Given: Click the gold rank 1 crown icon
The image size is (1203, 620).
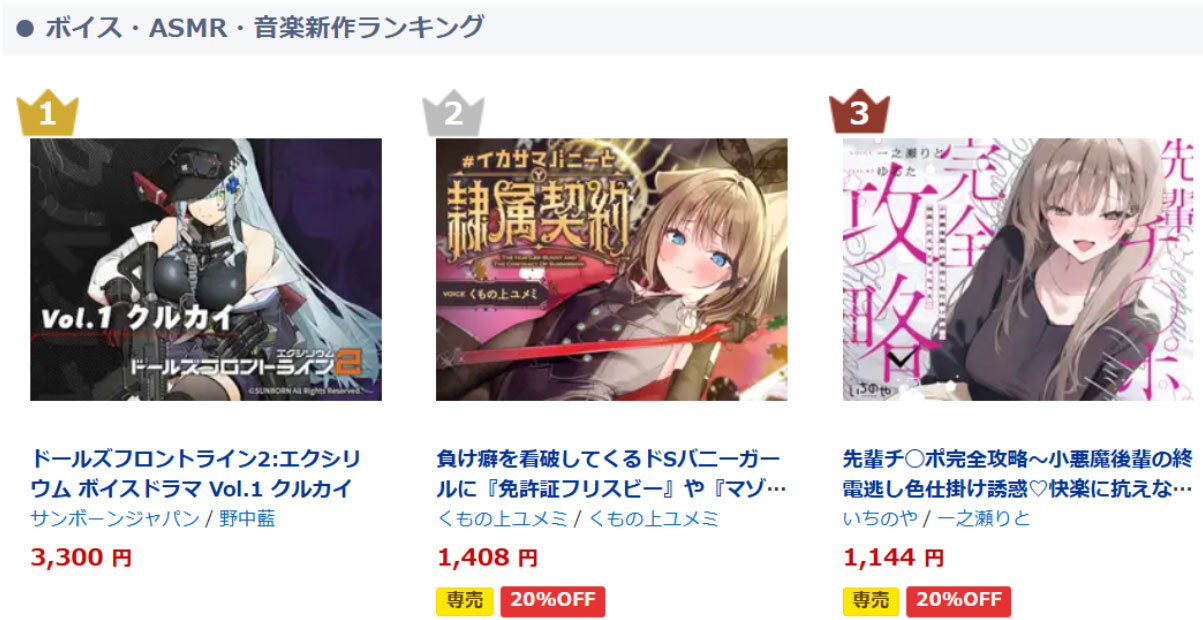Looking at the screenshot, I should tap(47, 112).
